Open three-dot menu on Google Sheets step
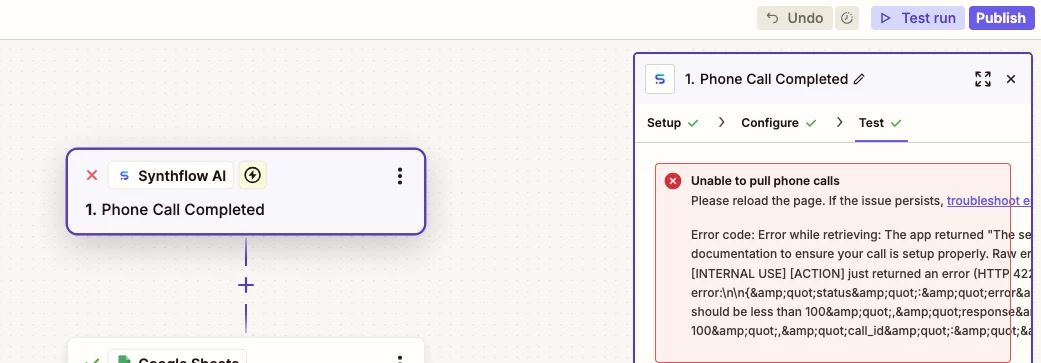This screenshot has width=1041, height=363. point(399,359)
